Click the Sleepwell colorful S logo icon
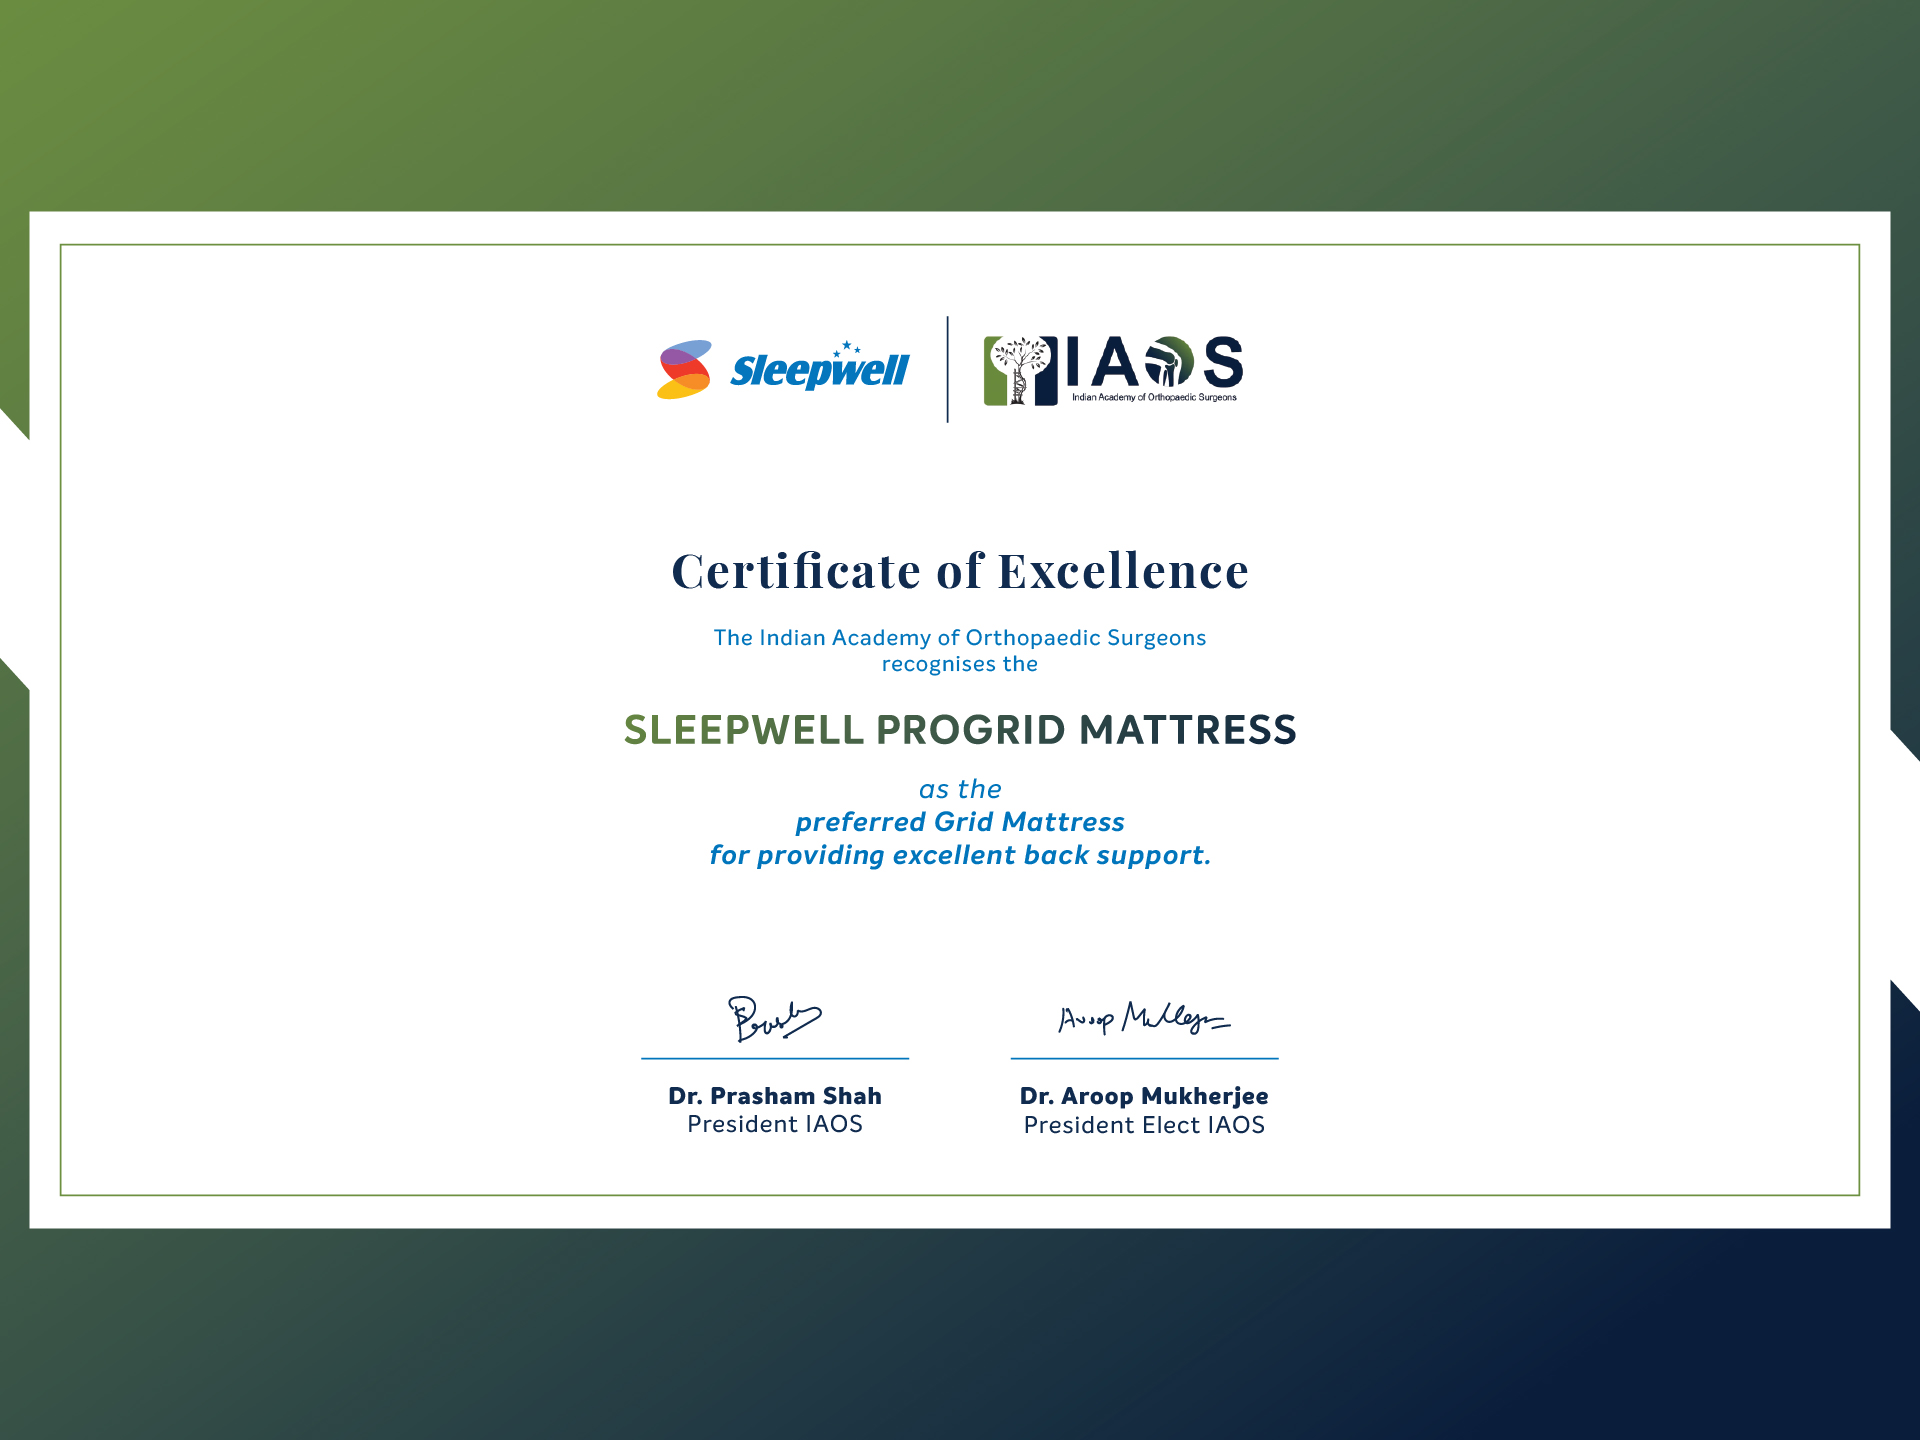The image size is (1920, 1440). (x=684, y=369)
